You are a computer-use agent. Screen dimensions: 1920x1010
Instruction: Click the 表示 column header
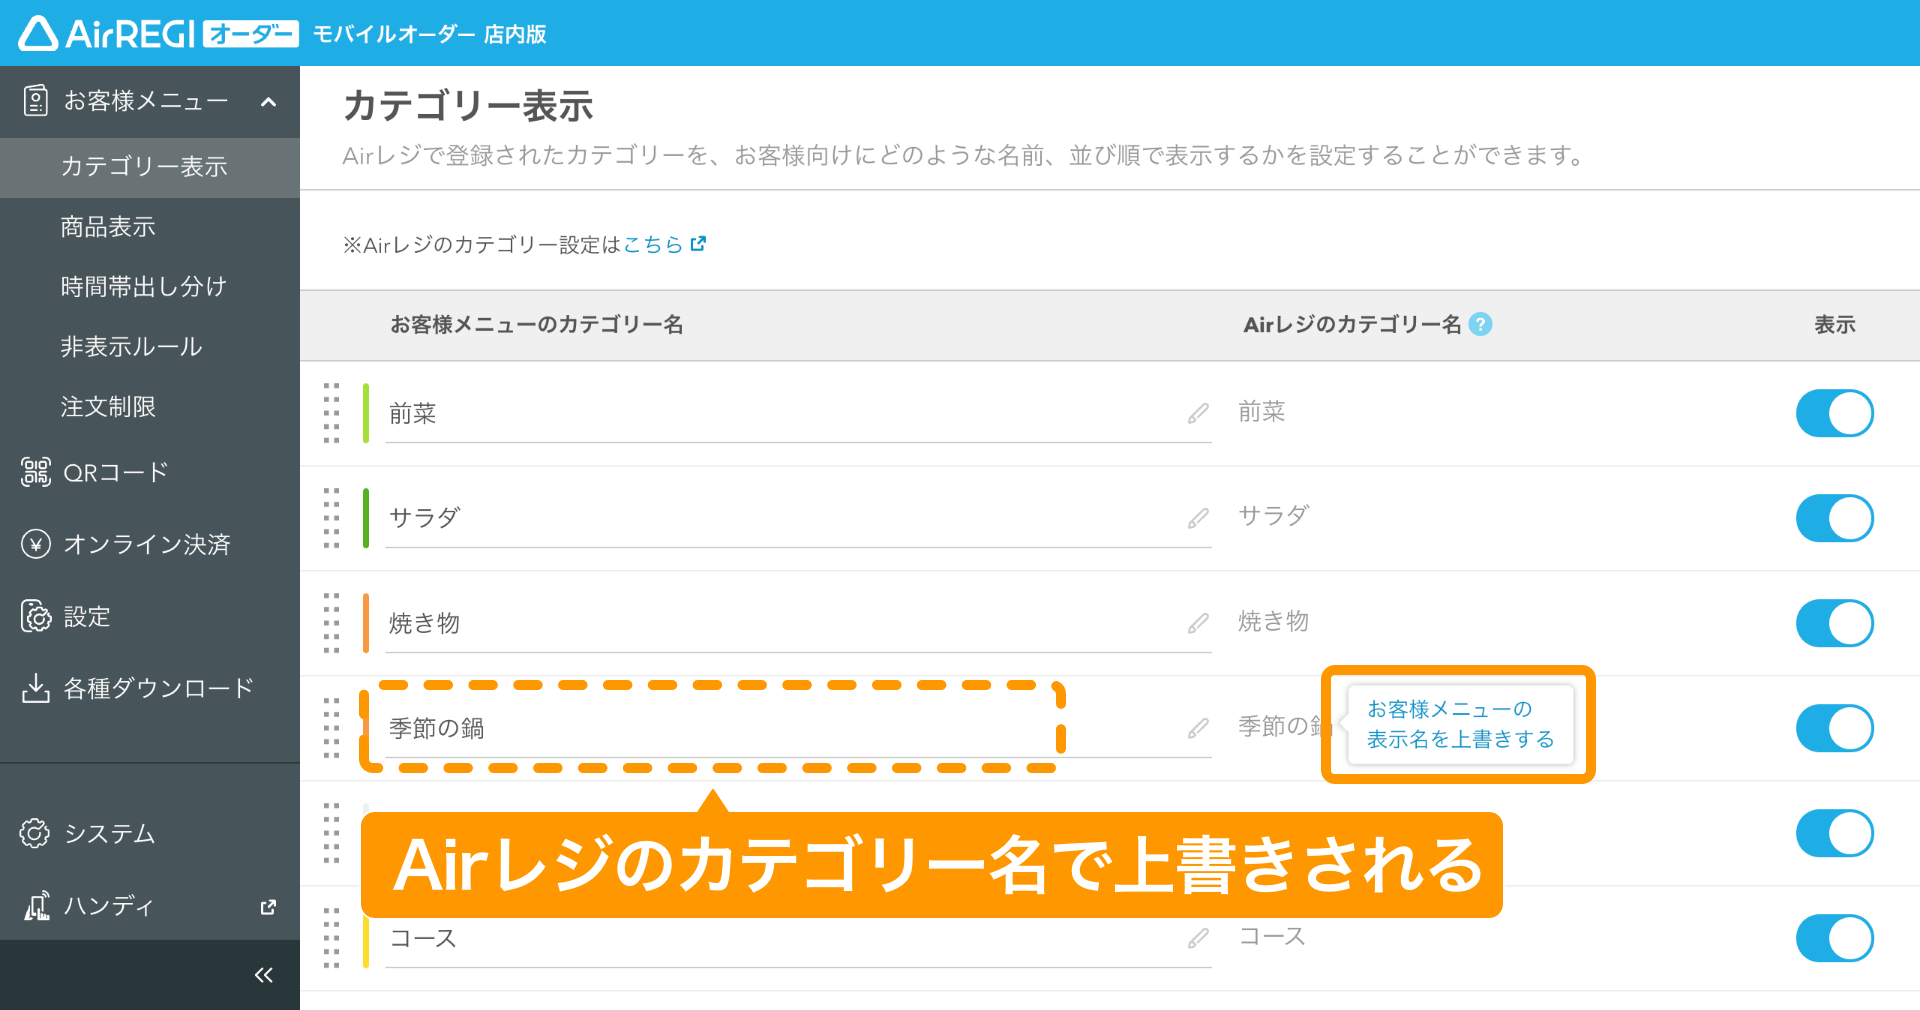tap(1835, 324)
